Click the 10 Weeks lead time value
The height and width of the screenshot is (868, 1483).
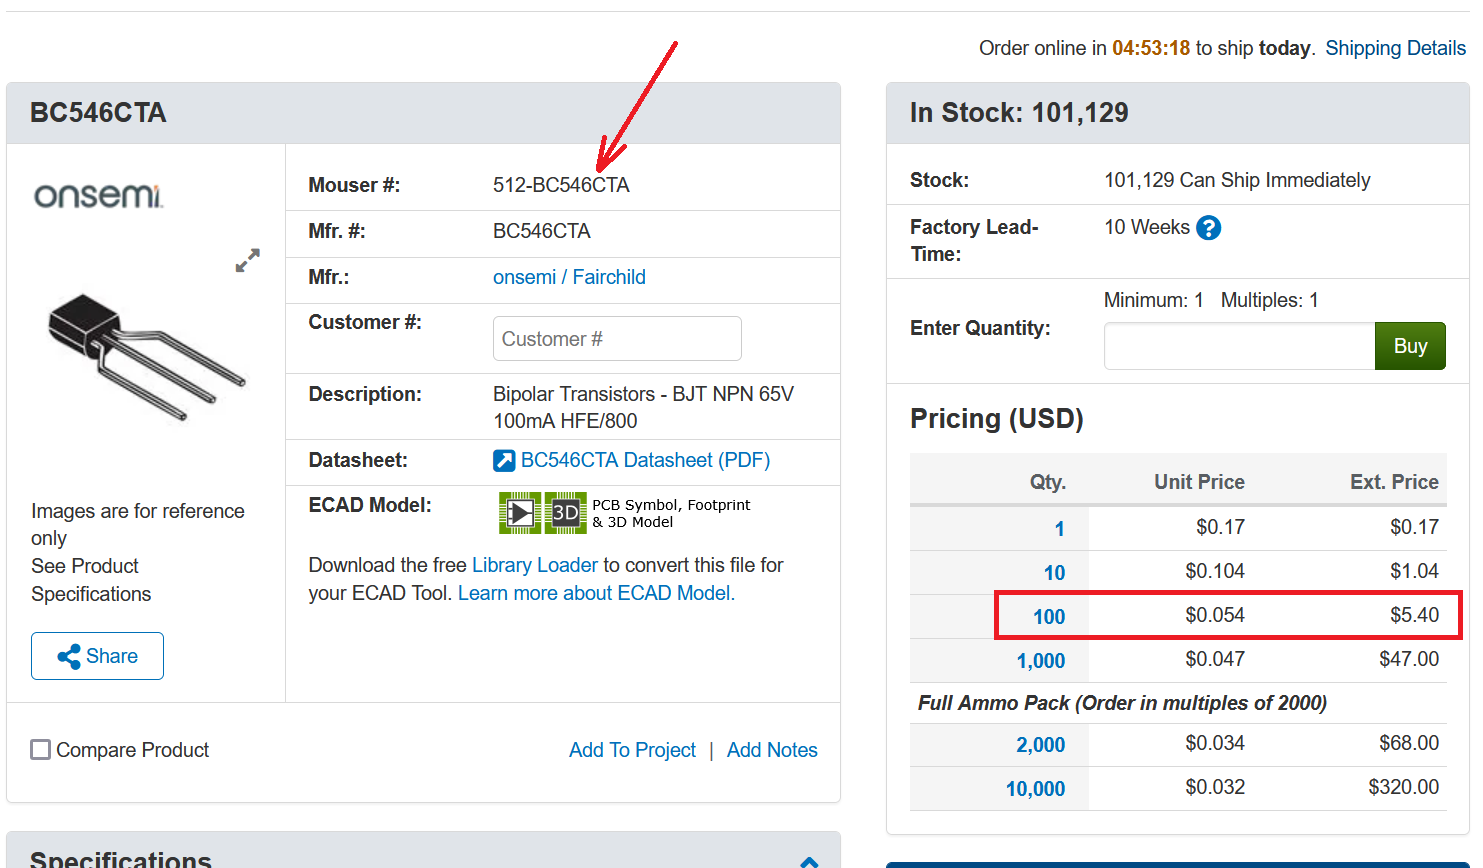coord(1147,227)
